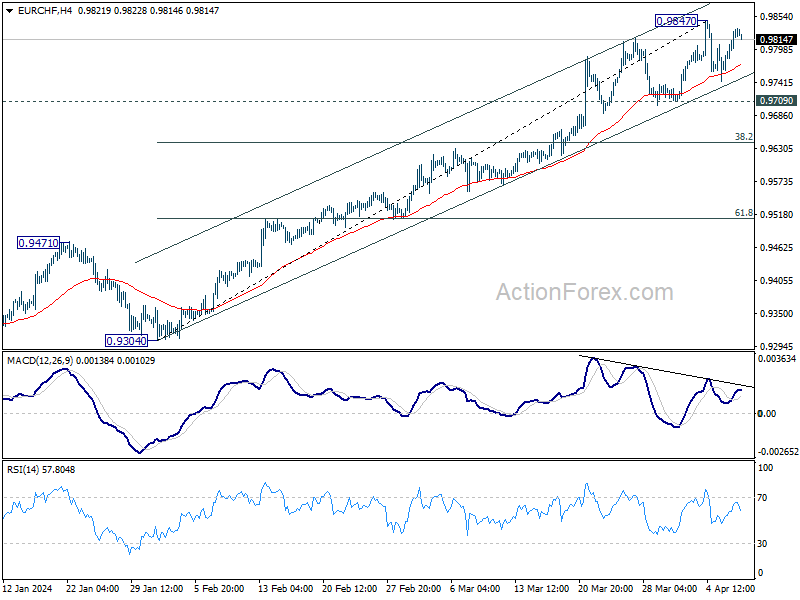The image size is (800, 600).
Task: Click the RSI(14) 57.8048 indicator label
Action: [41, 469]
